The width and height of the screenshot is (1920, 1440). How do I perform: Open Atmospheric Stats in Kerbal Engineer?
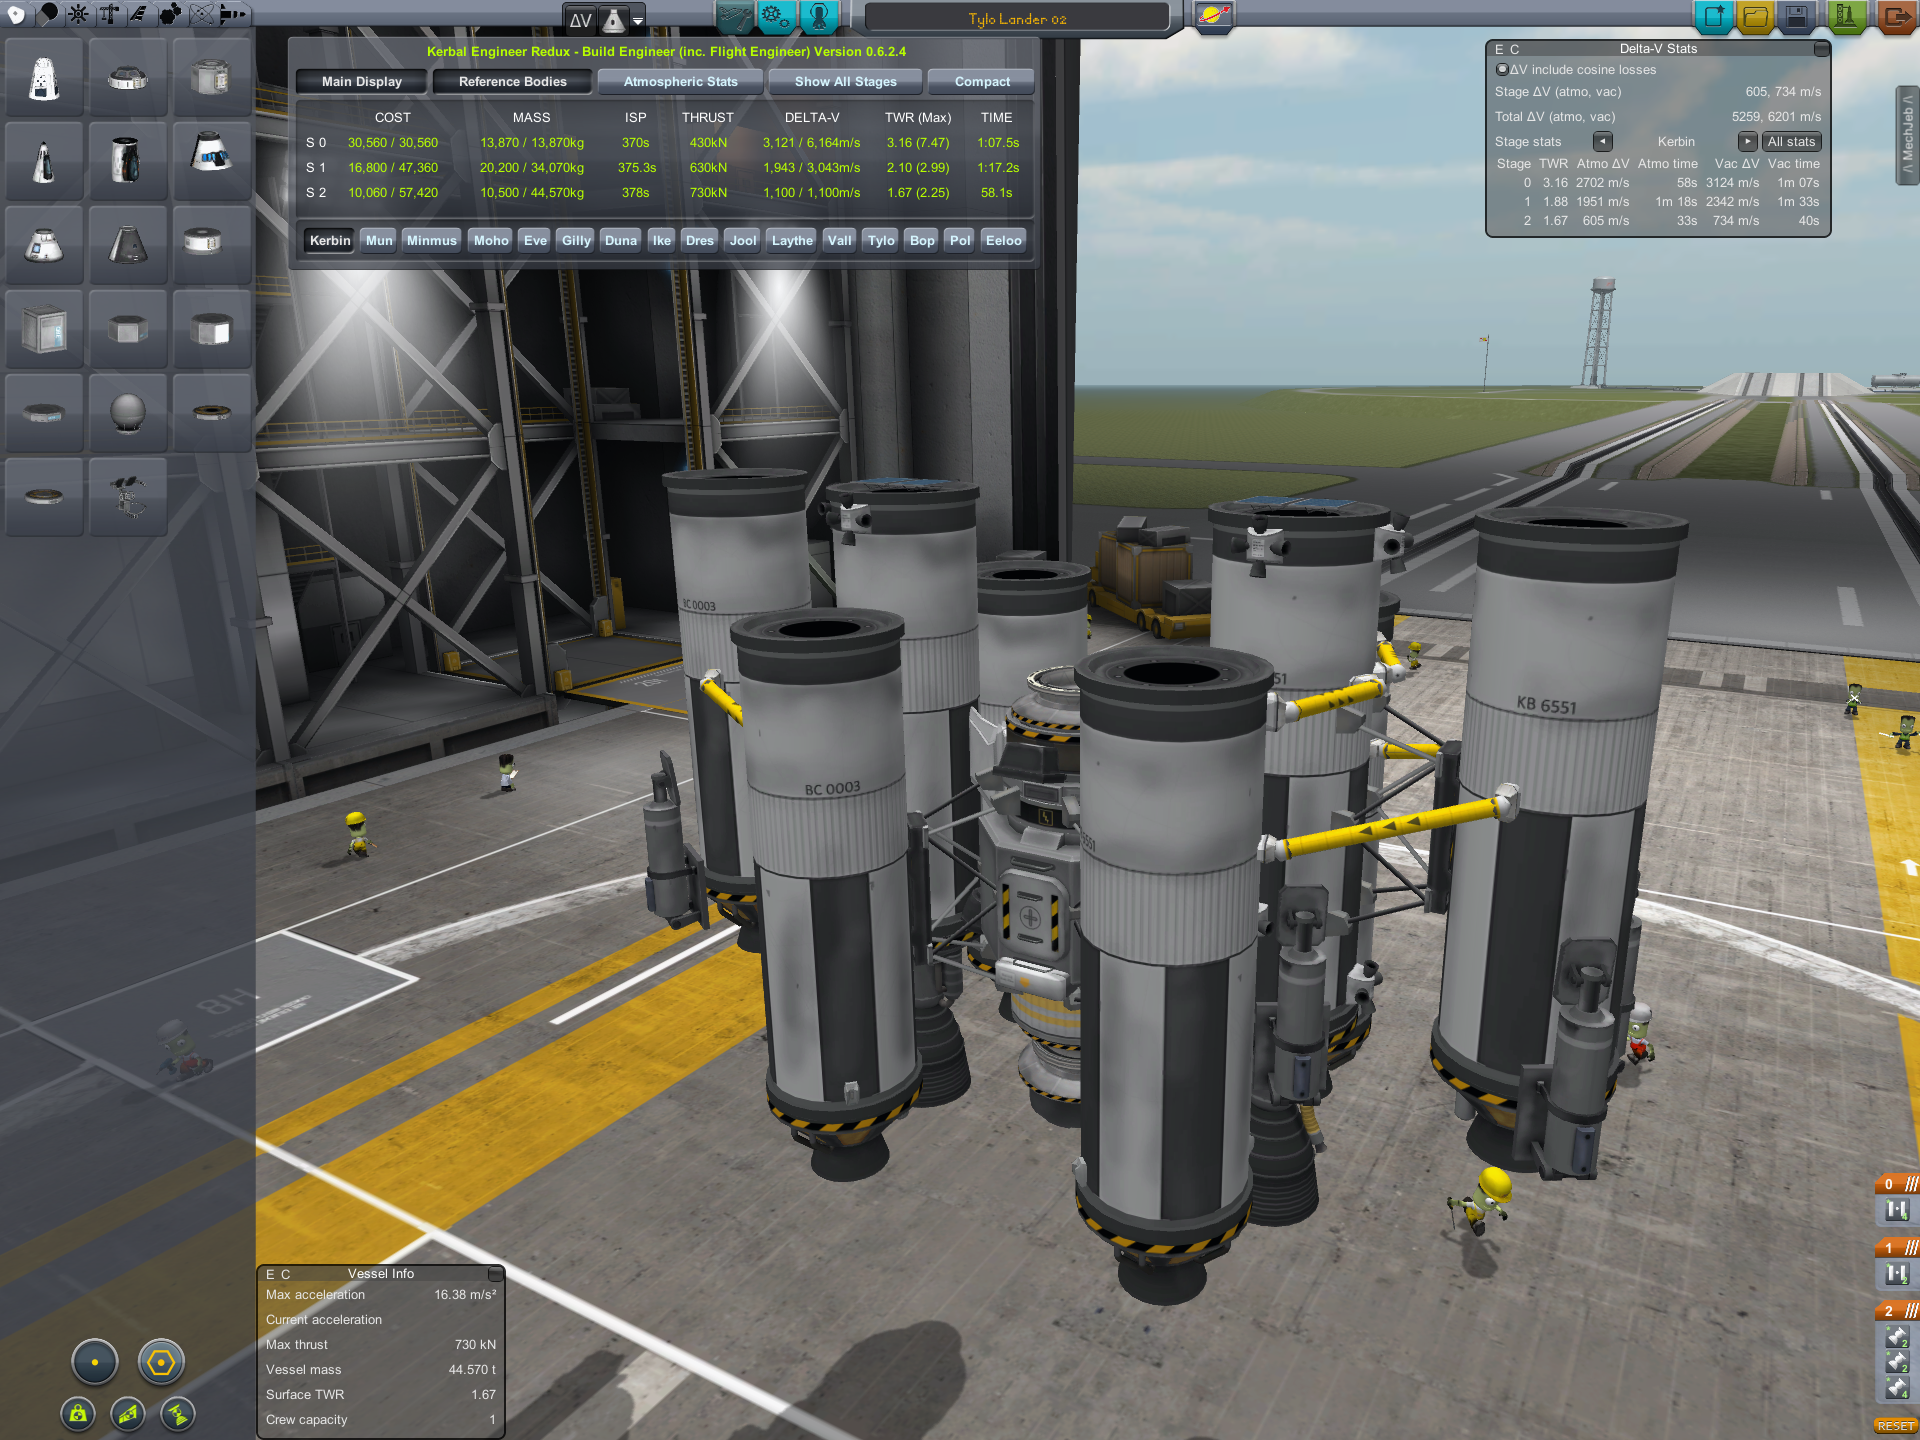[681, 82]
